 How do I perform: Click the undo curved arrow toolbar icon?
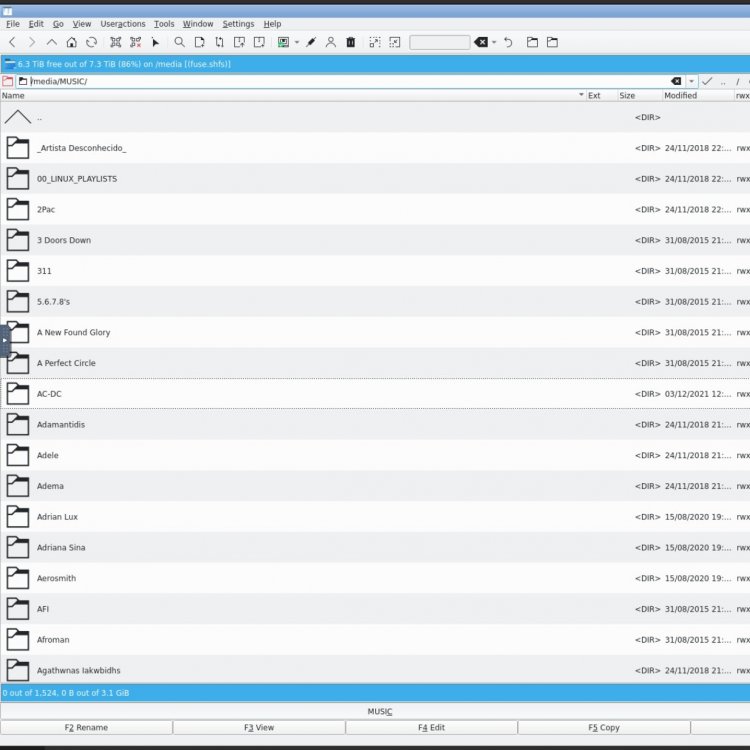point(508,43)
